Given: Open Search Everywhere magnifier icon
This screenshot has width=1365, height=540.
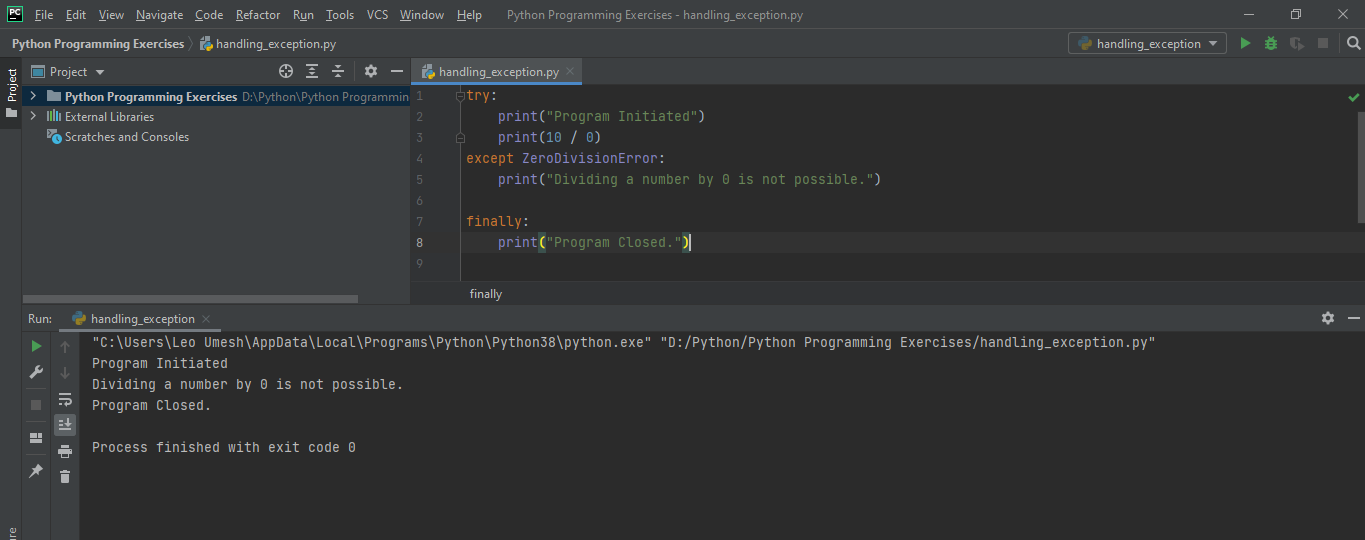Looking at the screenshot, I should (x=1353, y=43).
